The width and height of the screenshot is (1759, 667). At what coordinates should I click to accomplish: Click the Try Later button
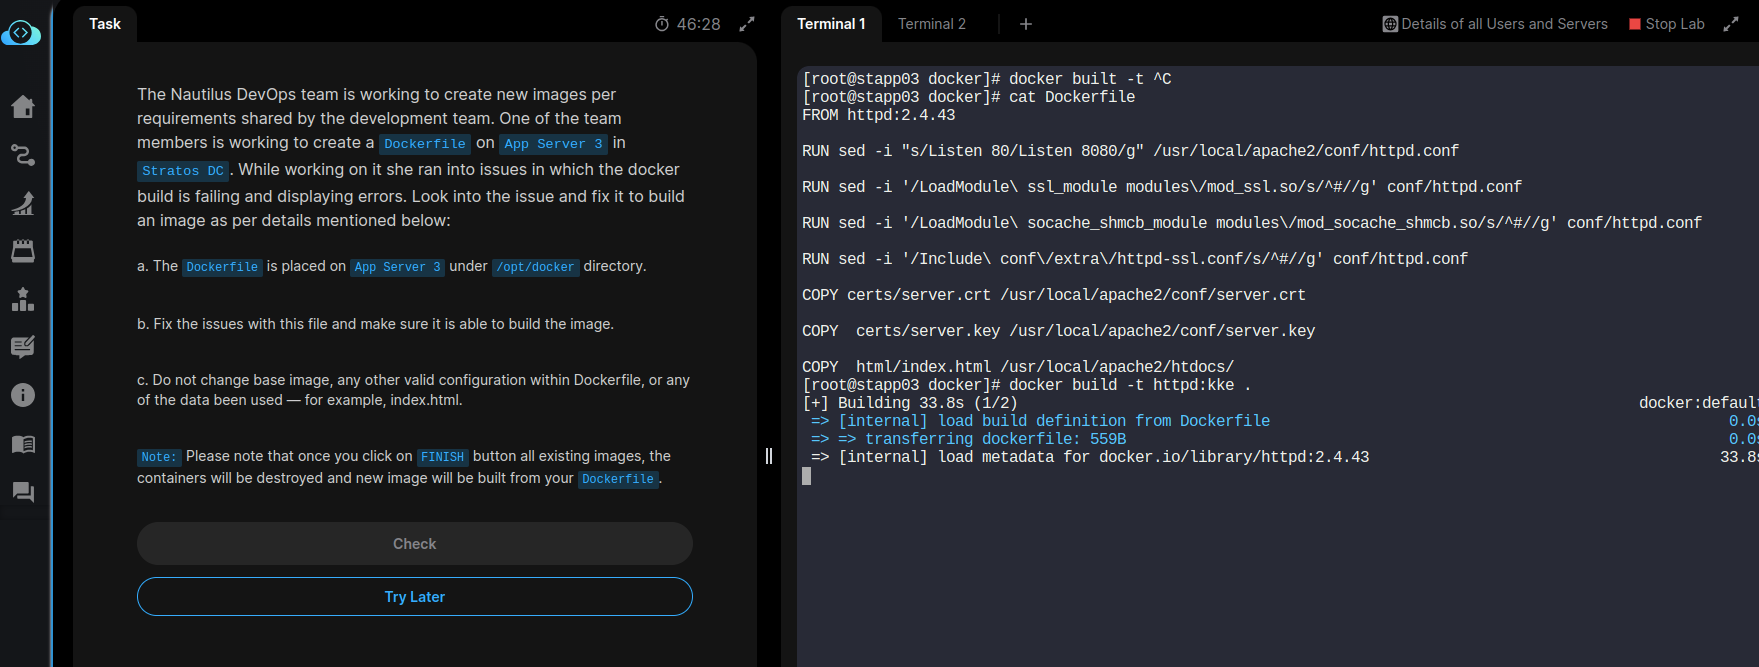tap(415, 597)
